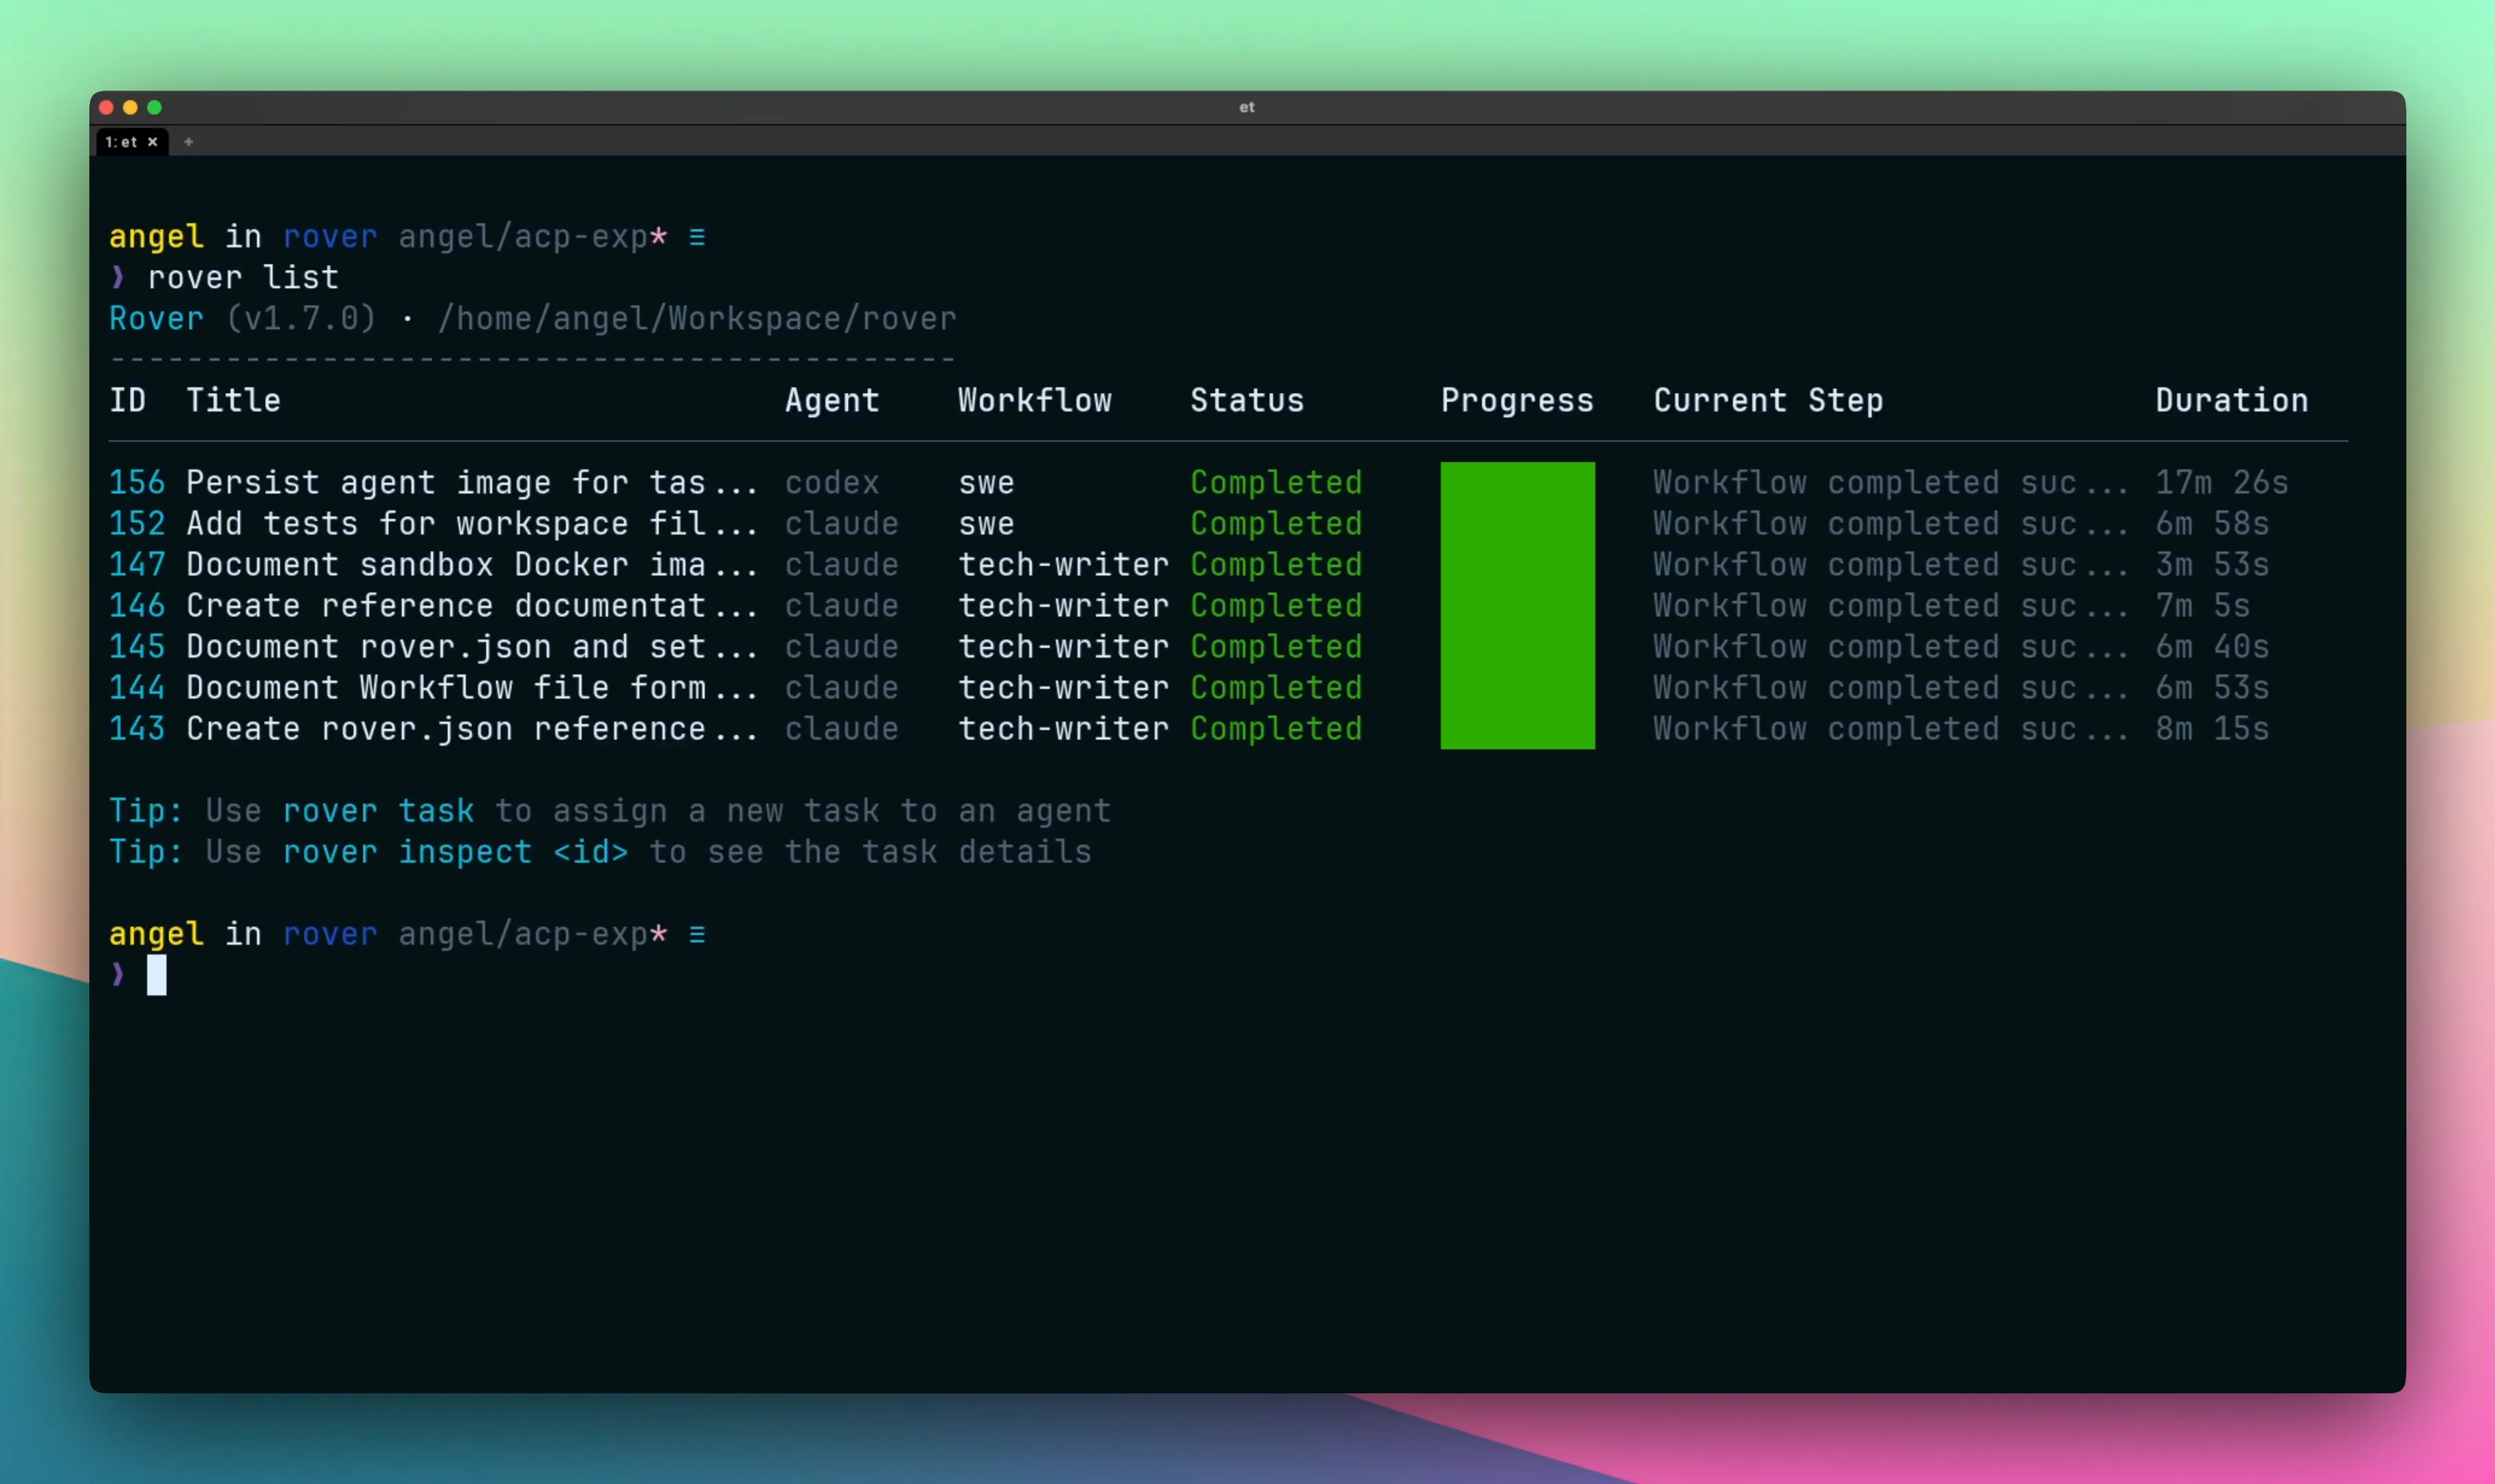Screen dimensions: 2495x1484
Task: Click the terminal cursor block
Action: pyautogui.click(x=155, y=975)
